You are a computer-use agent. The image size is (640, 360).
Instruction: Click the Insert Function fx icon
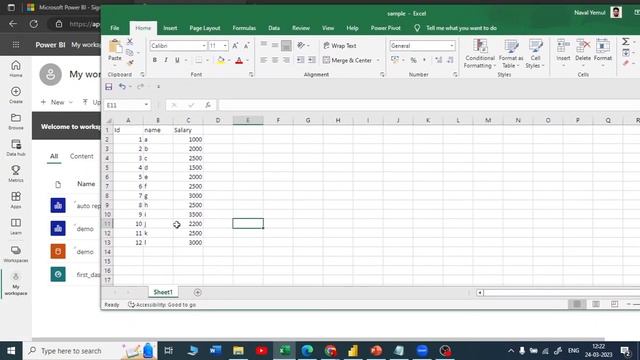pyautogui.click(x=208, y=105)
